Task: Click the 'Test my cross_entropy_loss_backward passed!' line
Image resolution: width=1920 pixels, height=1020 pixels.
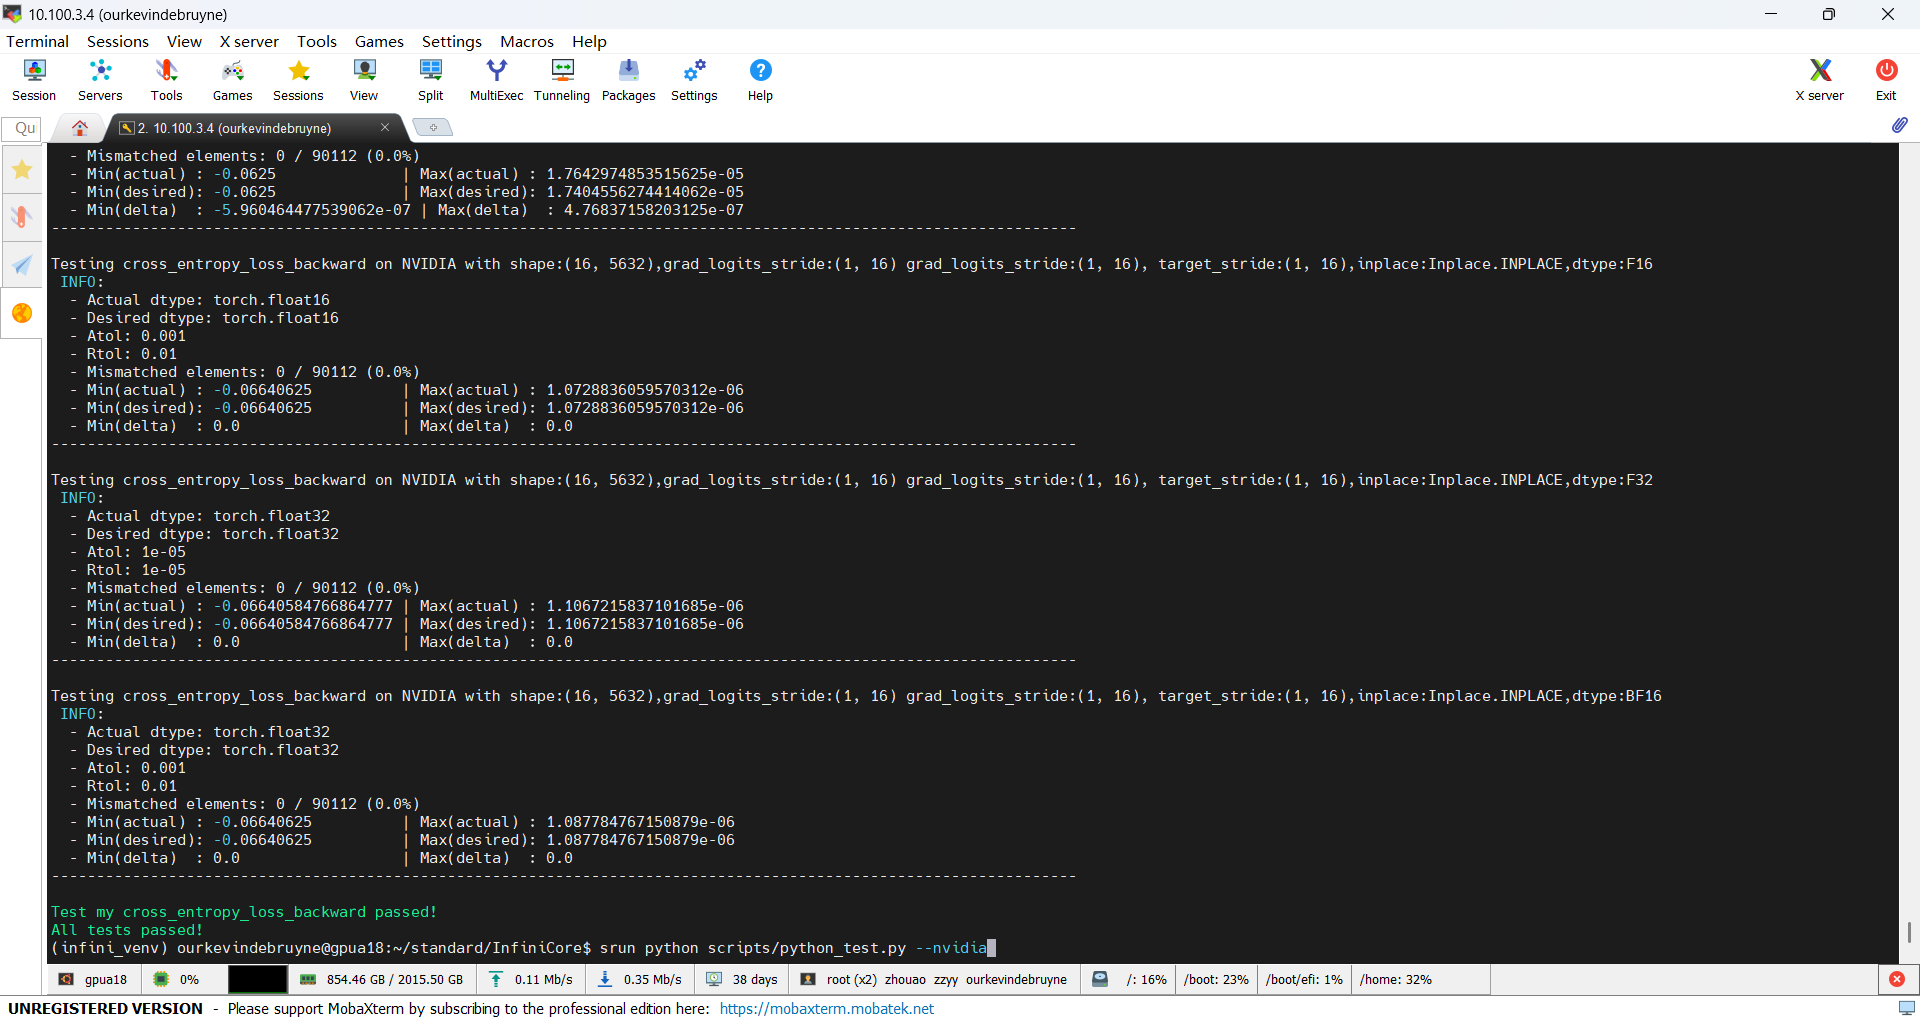Action: [x=244, y=912]
